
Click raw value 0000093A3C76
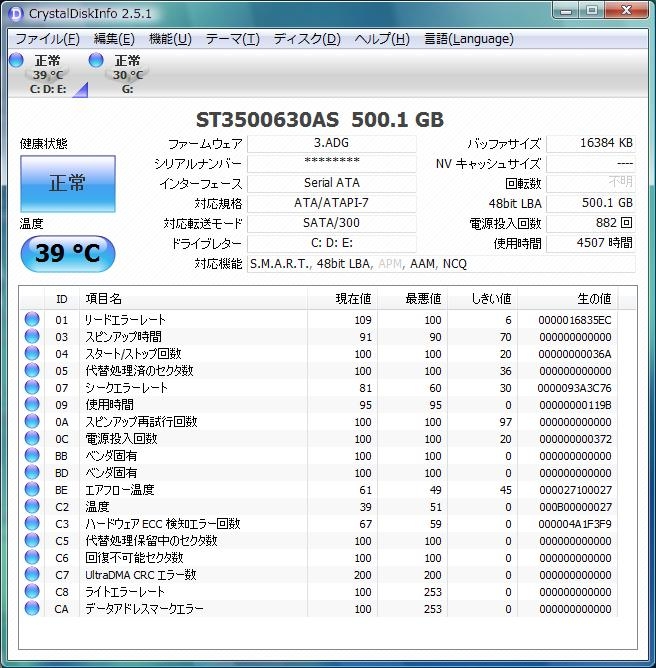pos(574,388)
